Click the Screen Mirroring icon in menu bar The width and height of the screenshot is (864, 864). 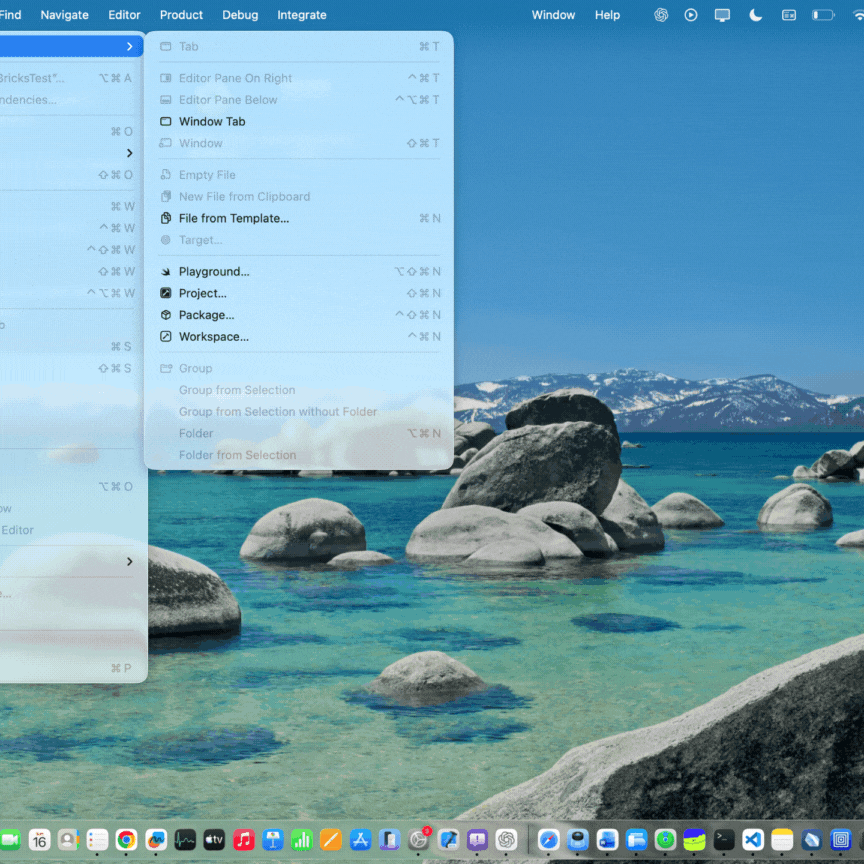pyautogui.click(x=722, y=15)
